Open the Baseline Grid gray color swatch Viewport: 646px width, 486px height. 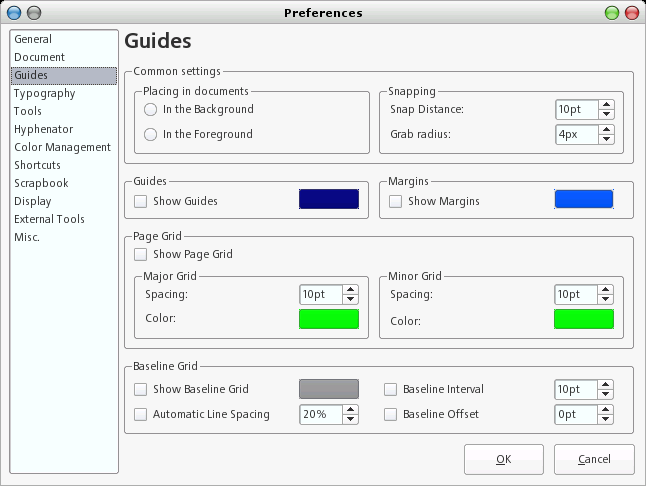pyautogui.click(x=329, y=389)
